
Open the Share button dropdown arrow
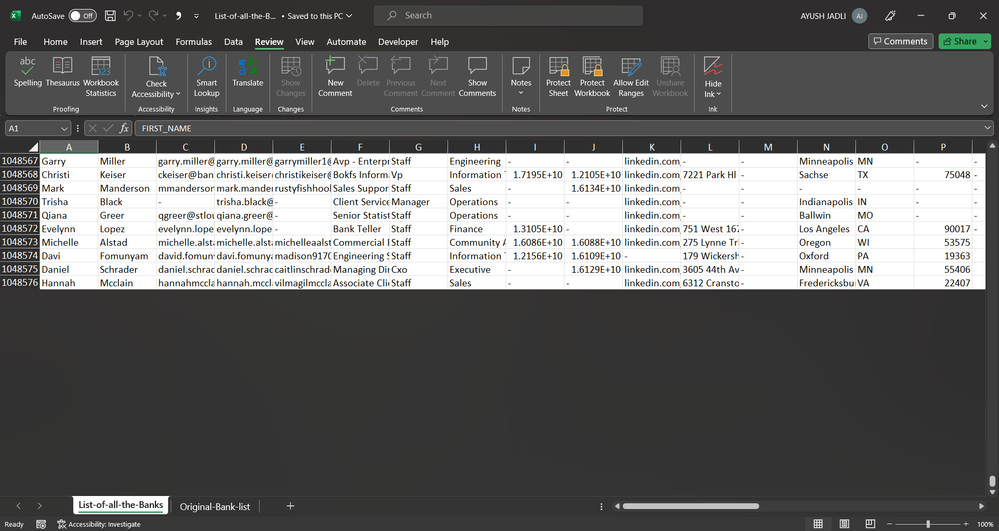[x=986, y=41]
